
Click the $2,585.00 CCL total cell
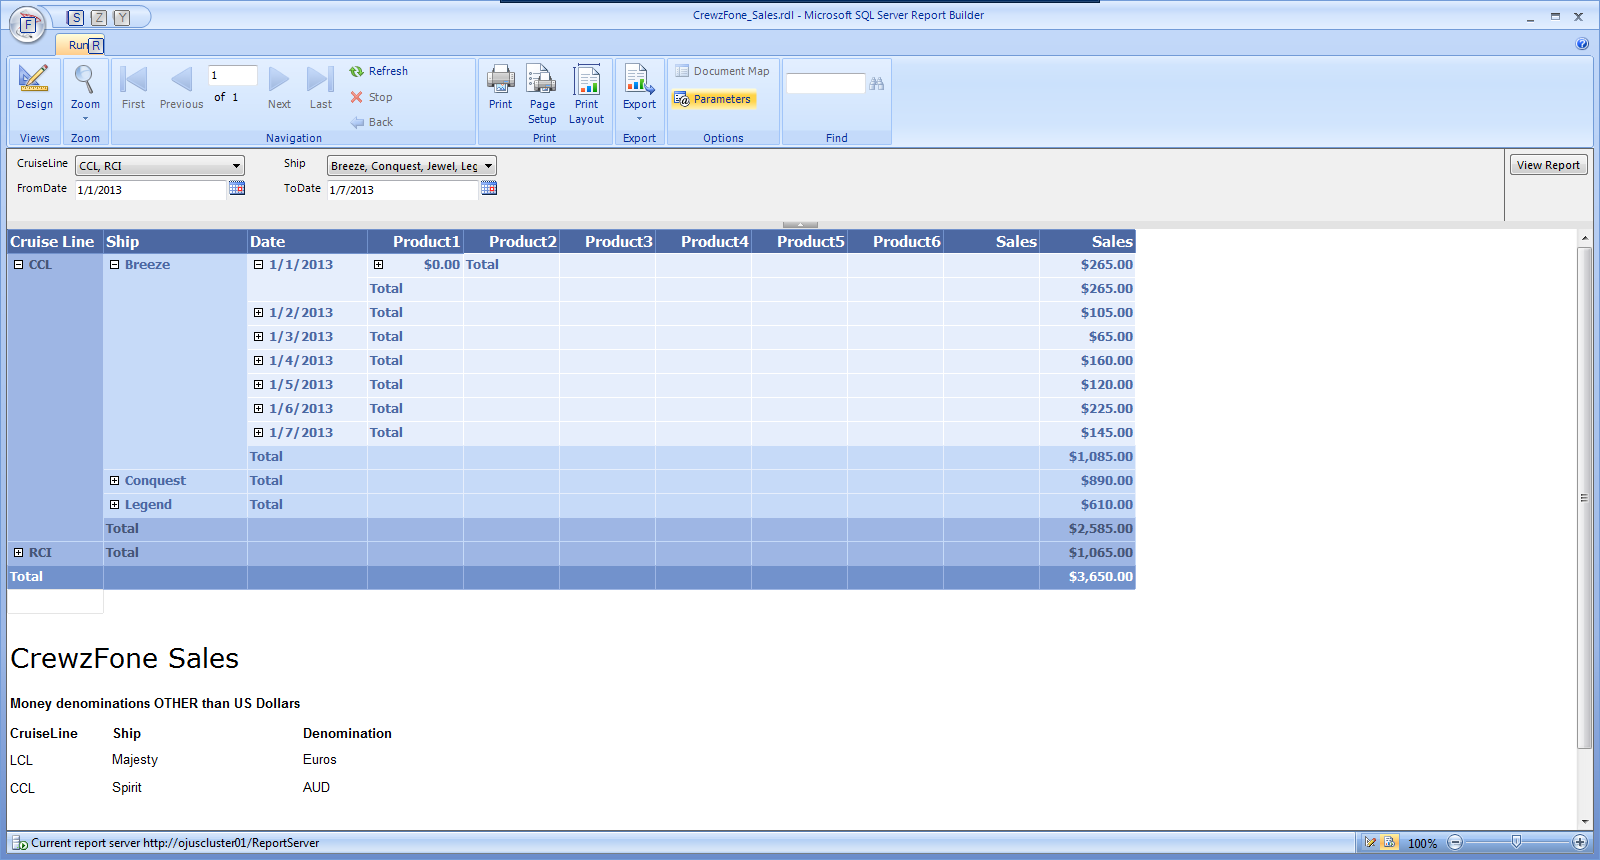pos(1087,529)
